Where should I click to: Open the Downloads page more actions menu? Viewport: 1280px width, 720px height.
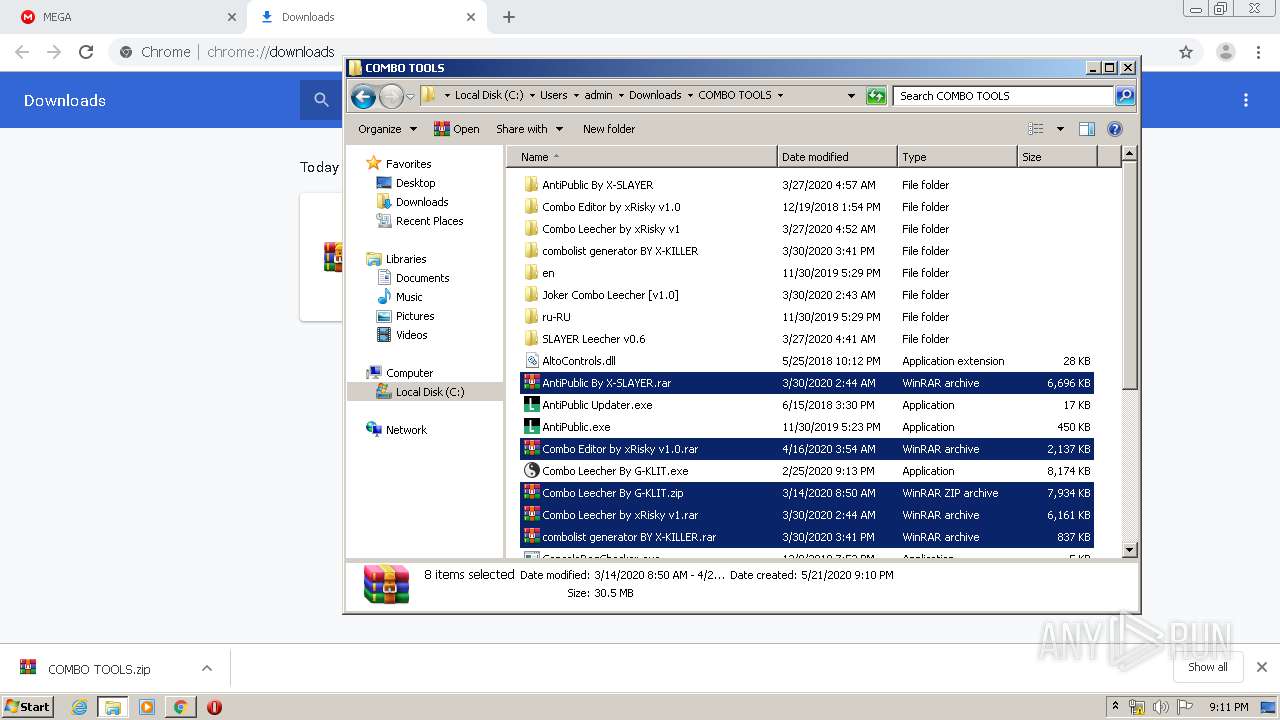pyautogui.click(x=1246, y=100)
